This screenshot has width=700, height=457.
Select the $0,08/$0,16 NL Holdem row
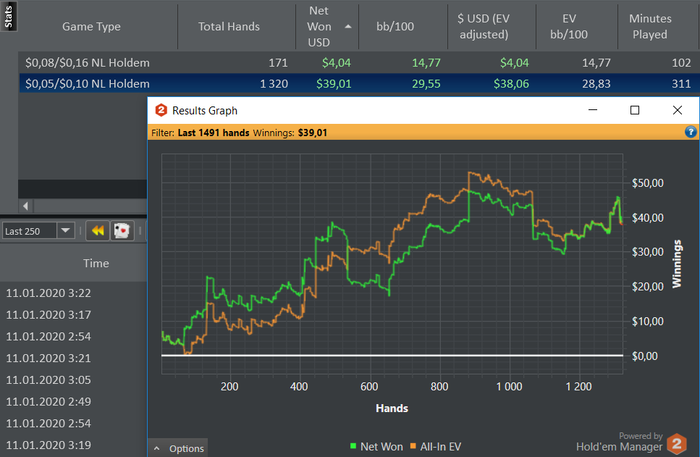pos(359,63)
